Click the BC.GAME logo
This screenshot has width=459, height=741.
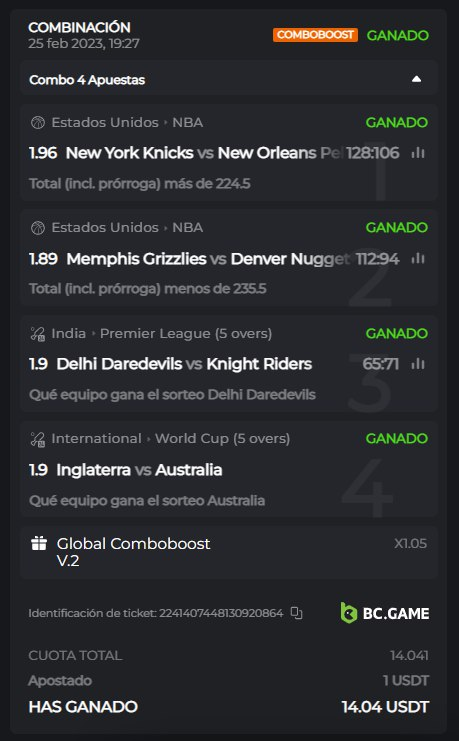(x=385, y=613)
